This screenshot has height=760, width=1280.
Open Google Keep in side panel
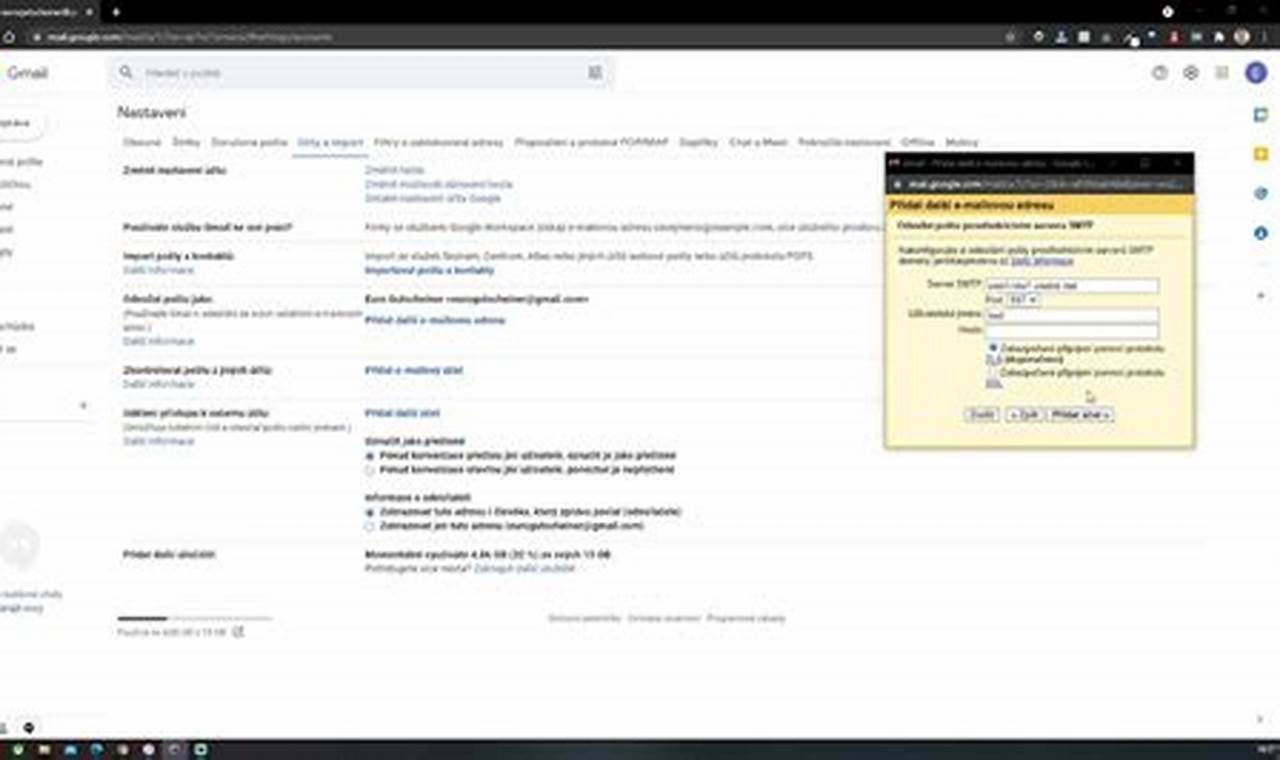pos(1261,154)
